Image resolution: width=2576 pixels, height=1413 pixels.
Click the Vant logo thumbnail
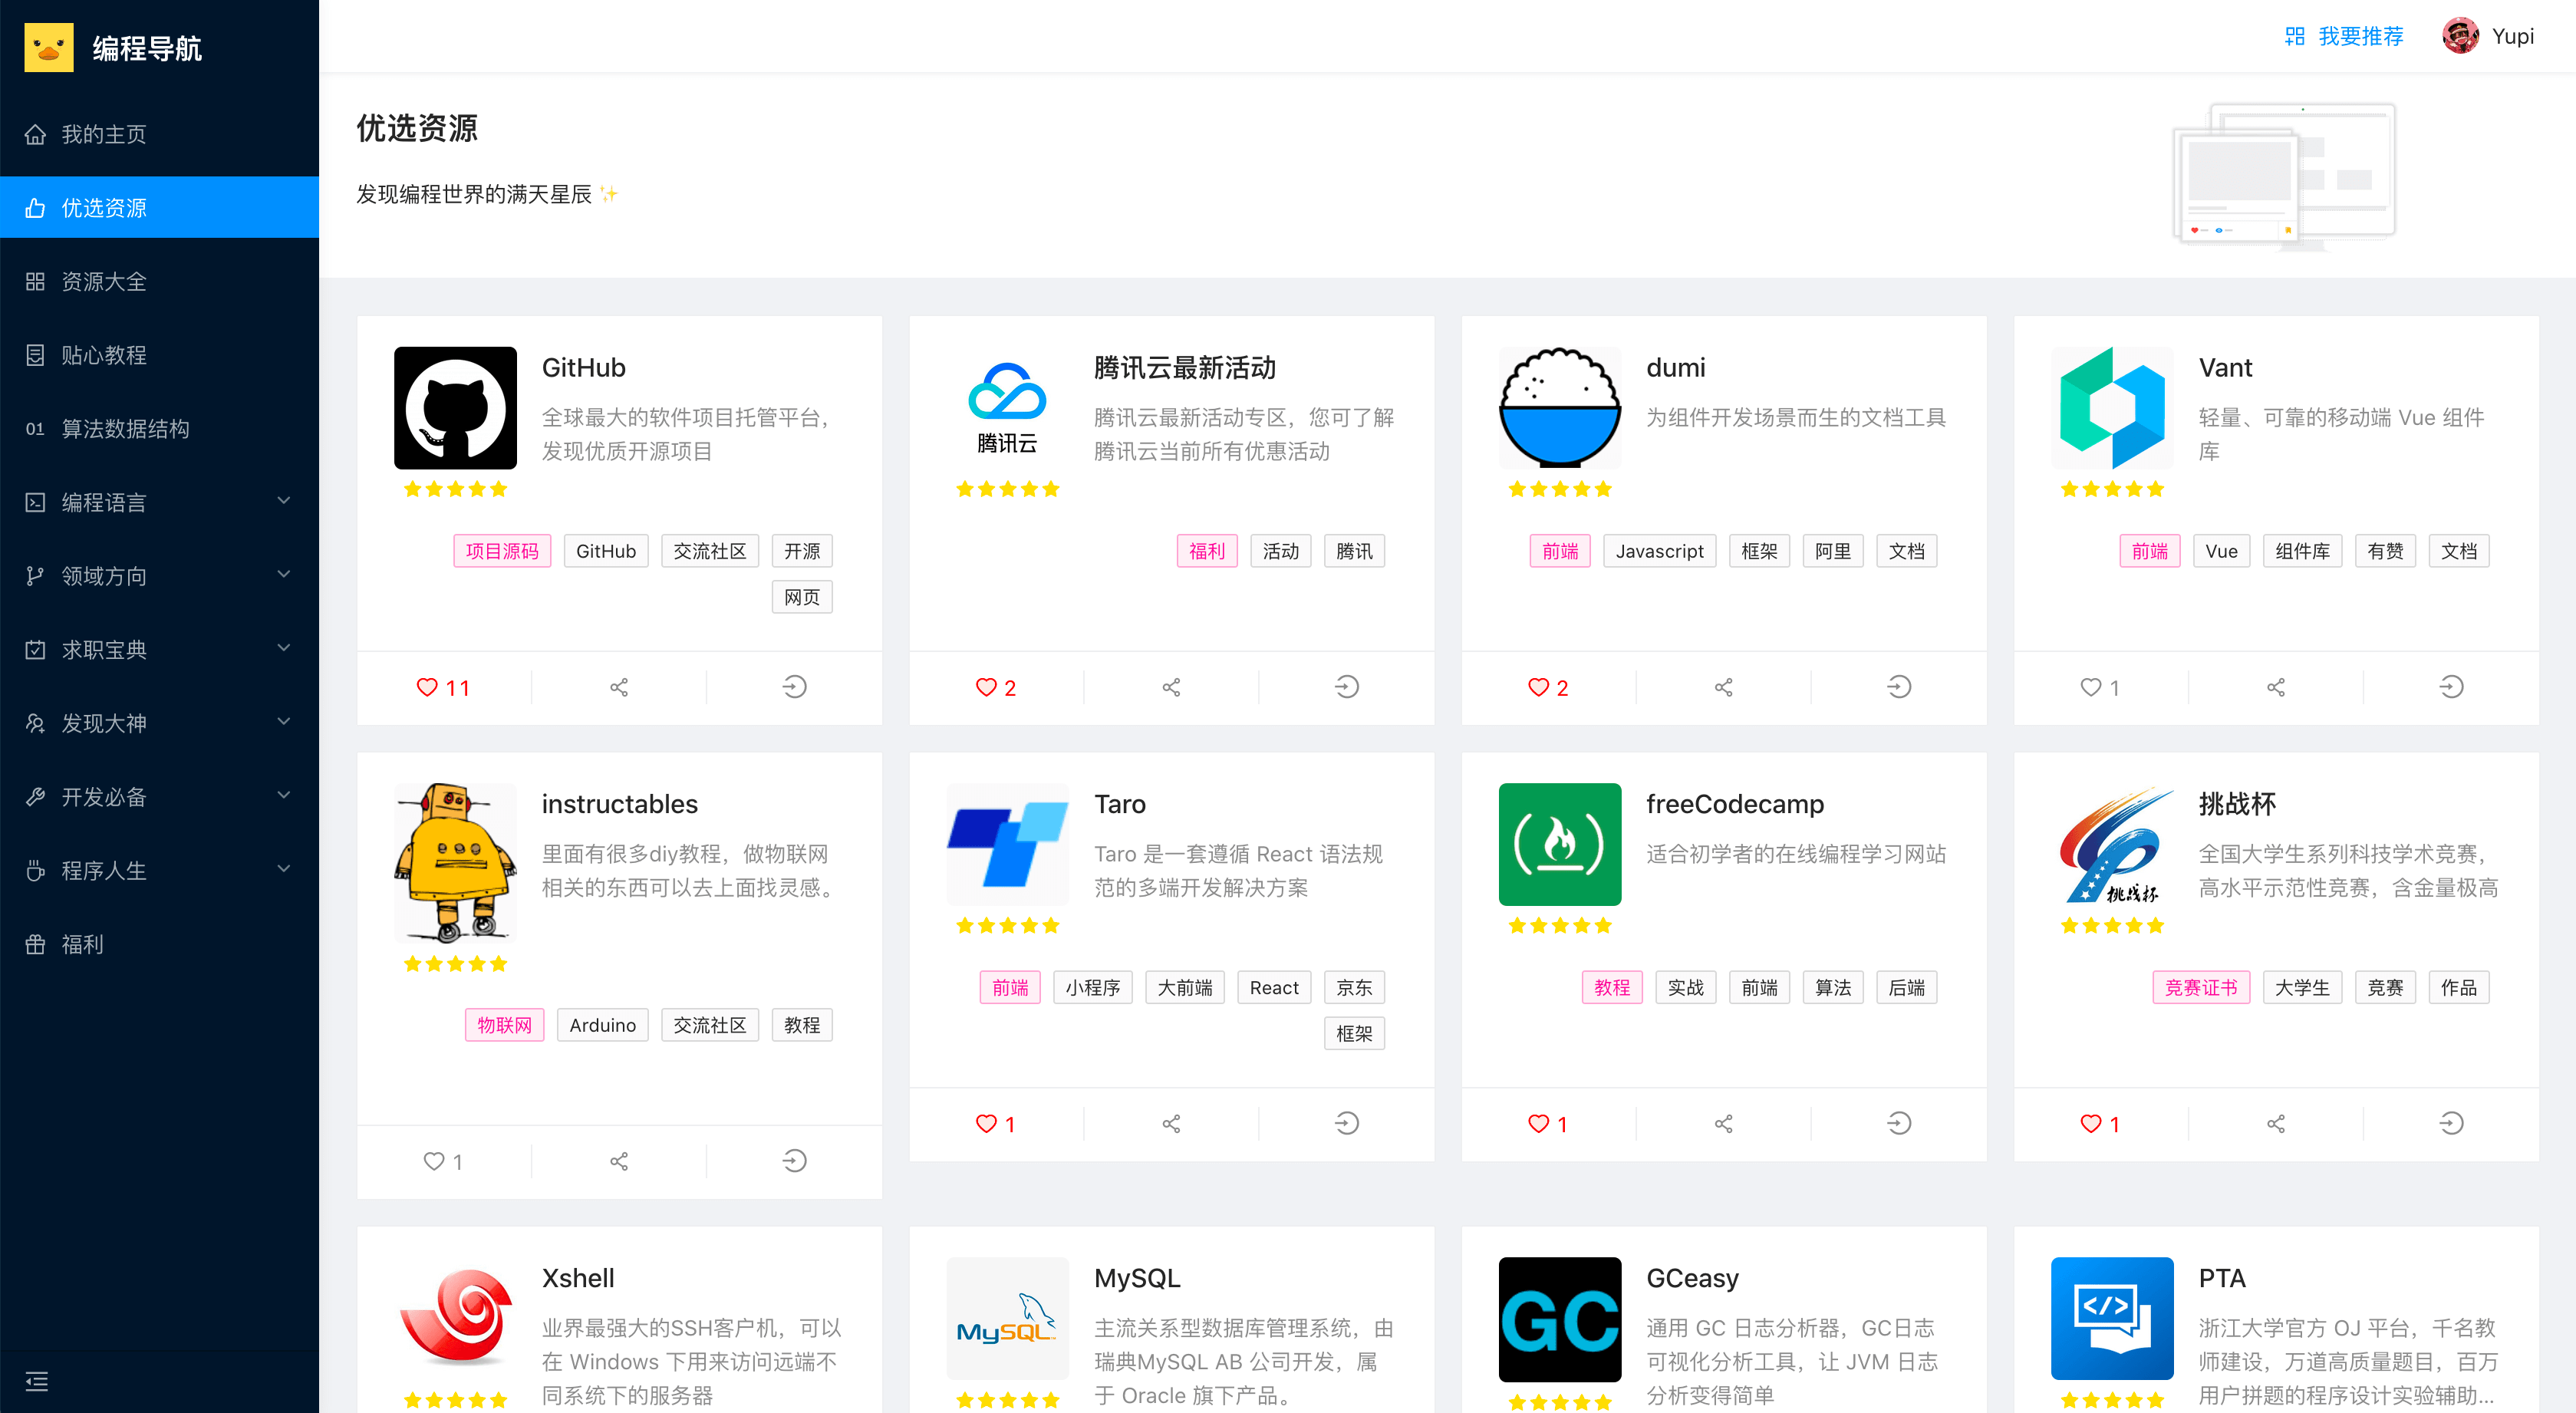pyautogui.click(x=2112, y=408)
